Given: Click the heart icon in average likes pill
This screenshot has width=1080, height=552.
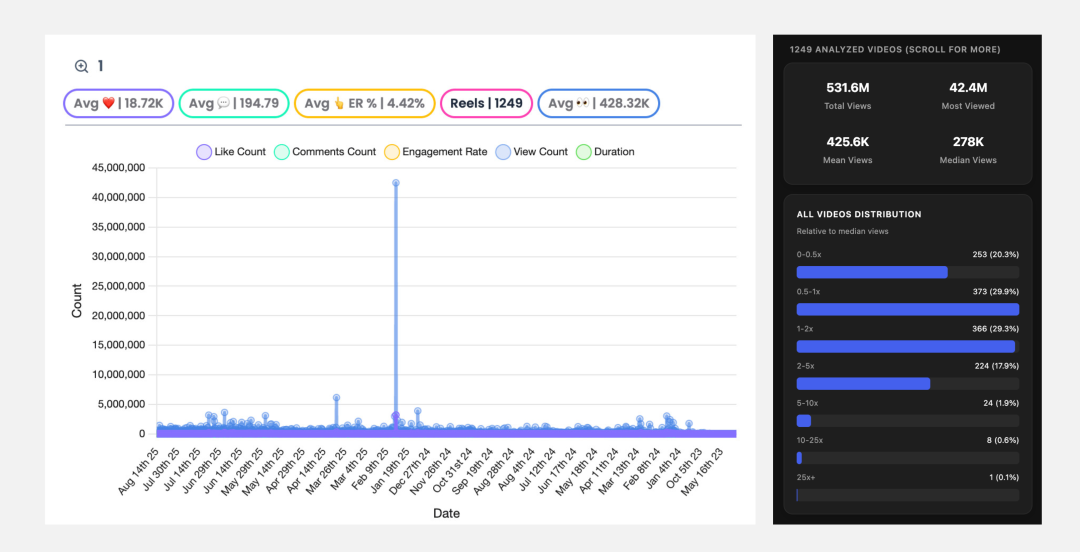Looking at the screenshot, I should [108, 103].
